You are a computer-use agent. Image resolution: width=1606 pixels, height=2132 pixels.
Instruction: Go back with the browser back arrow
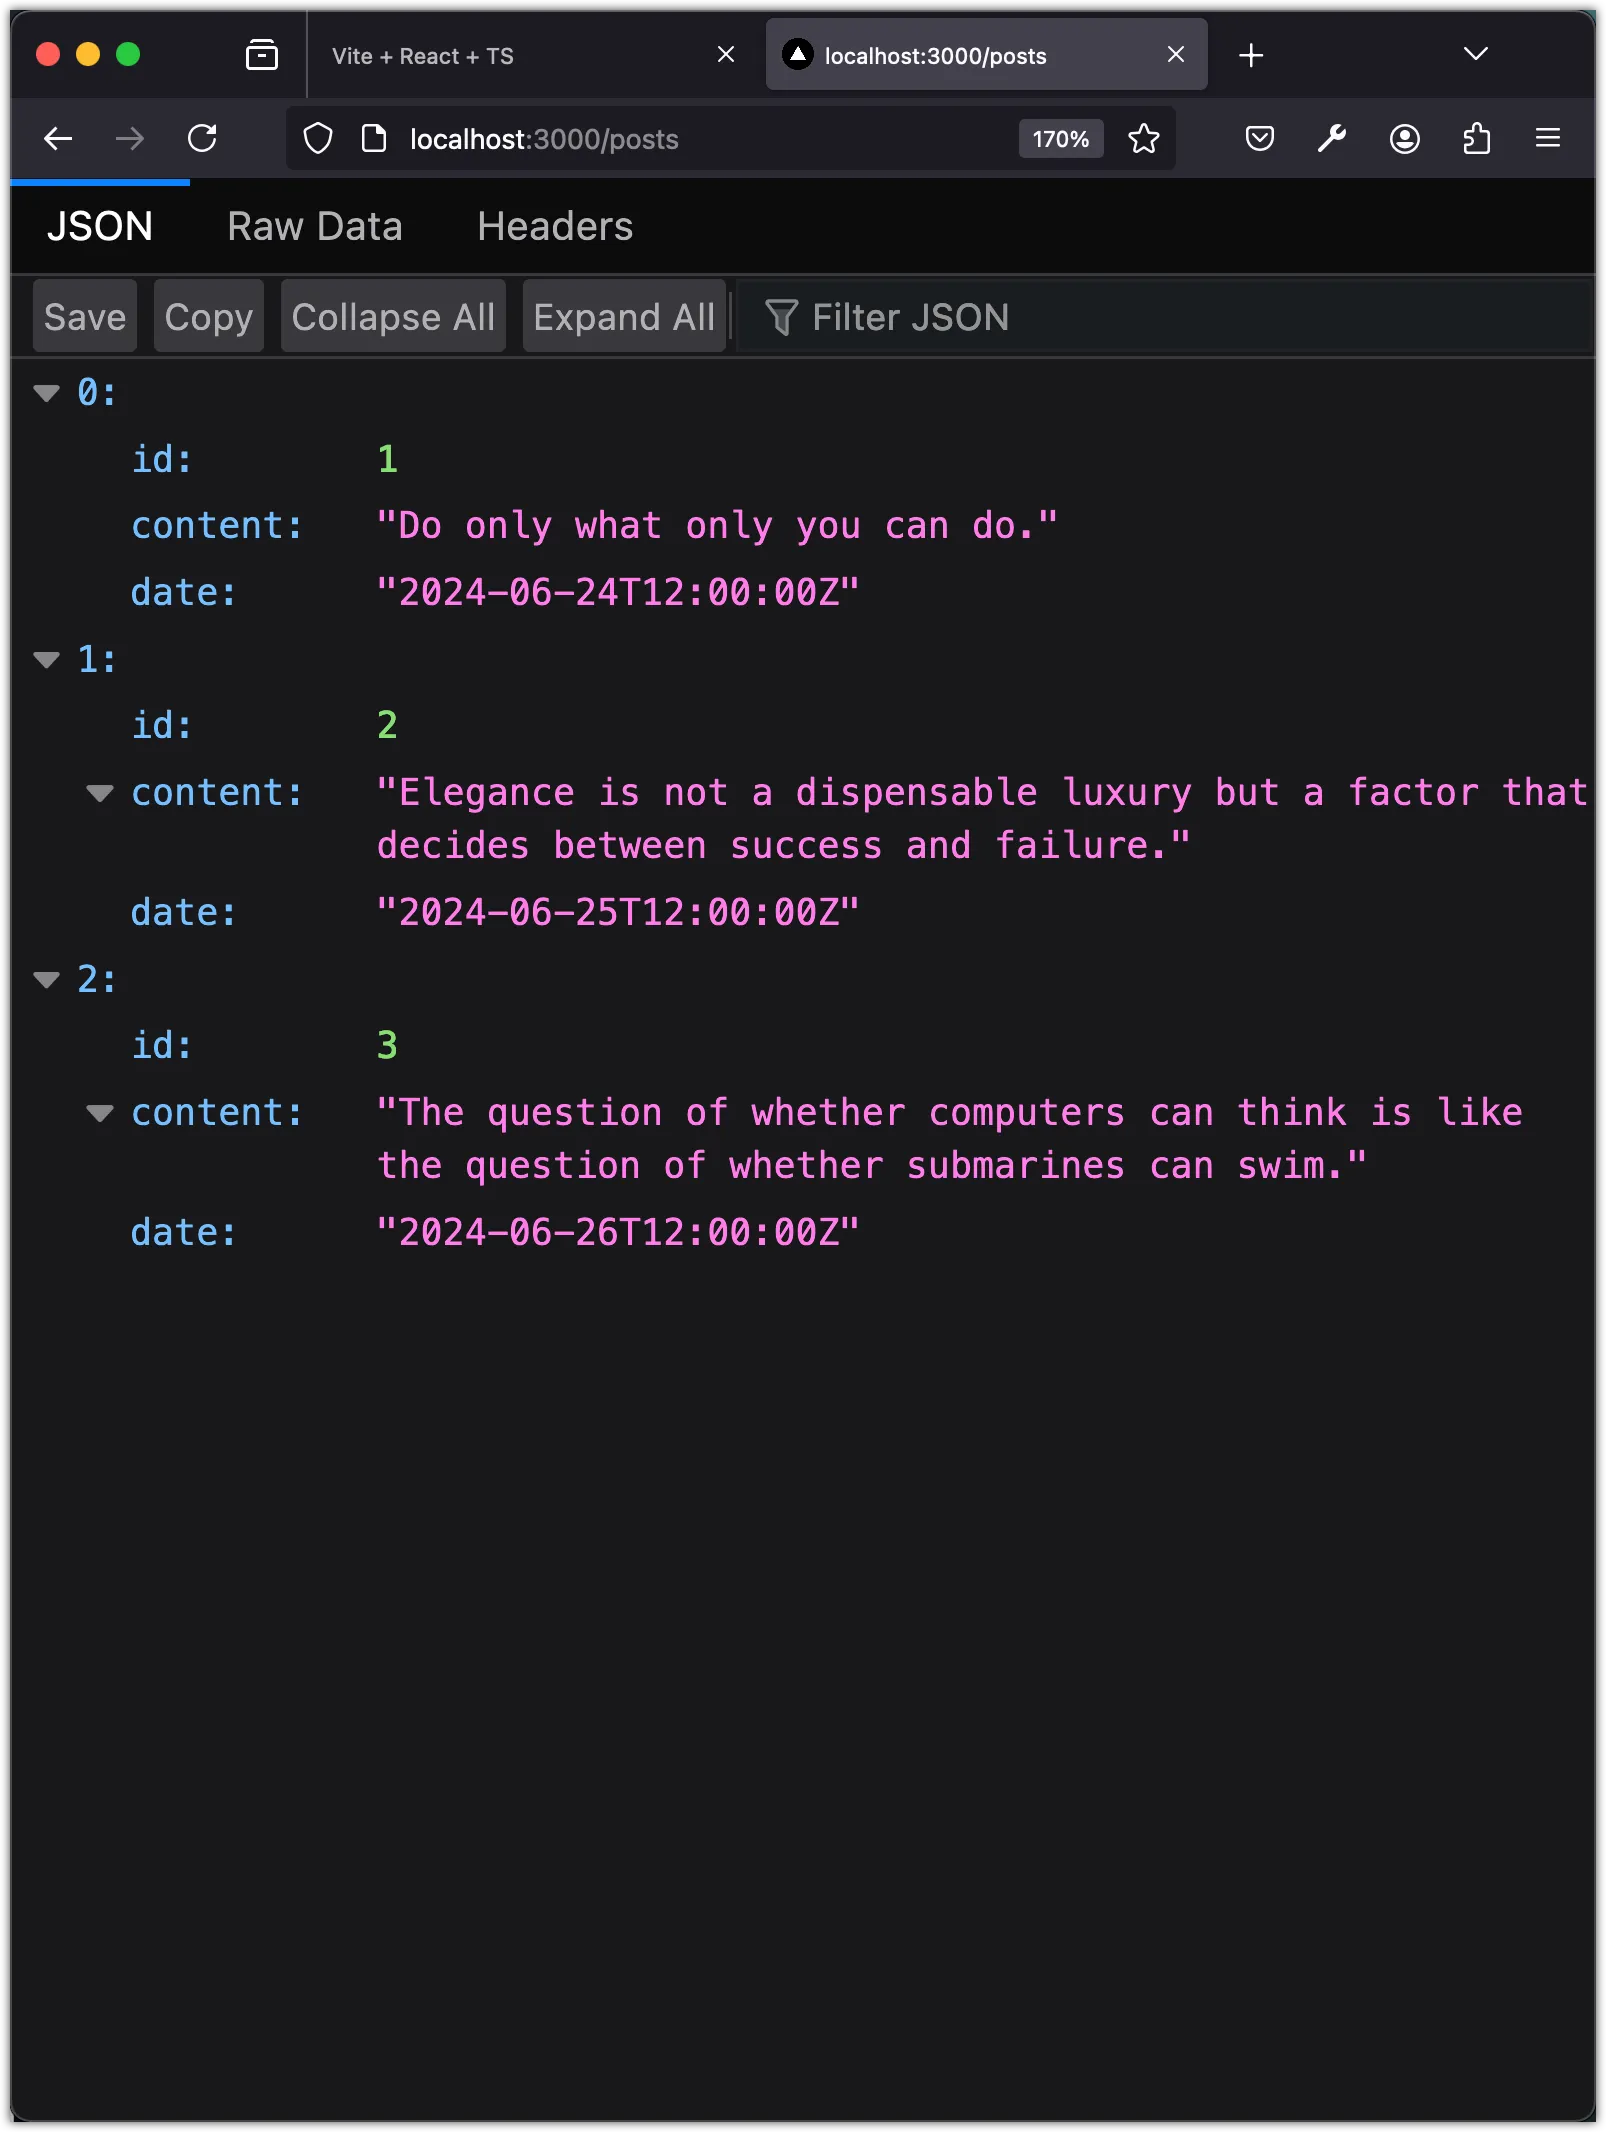[x=58, y=139]
